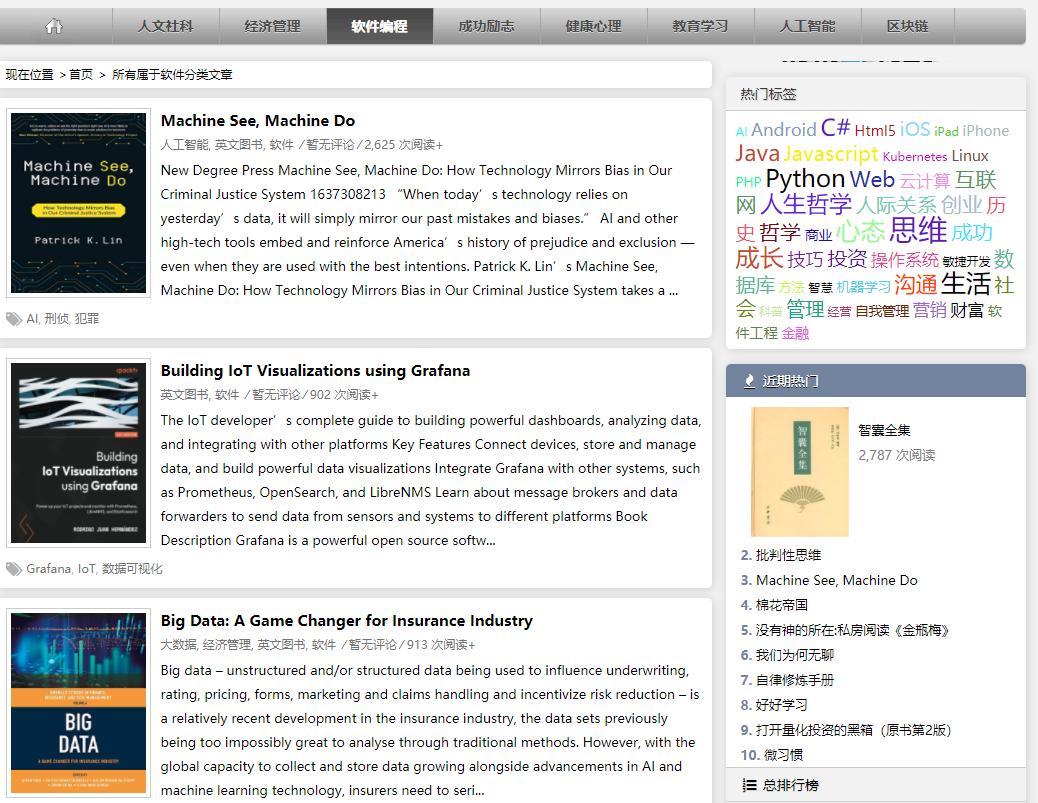Open Big Data: A Game Changer article title
Image resolution: width=1038 pixels, height=803 pixels.
pyautogui.click(x=346, y=621)
